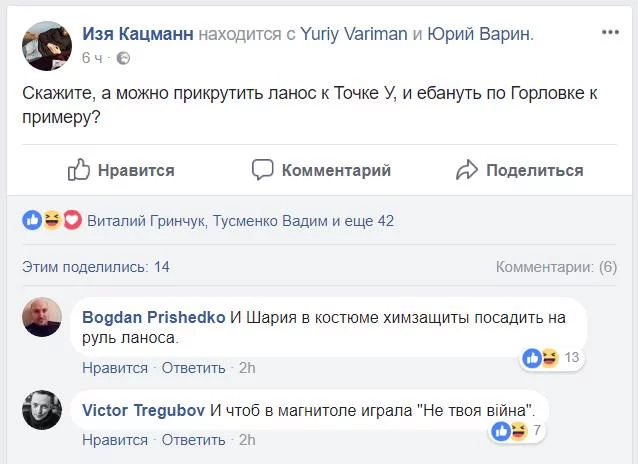
Task: Click the reaction emojis under the post
Action: click(51, 221)
